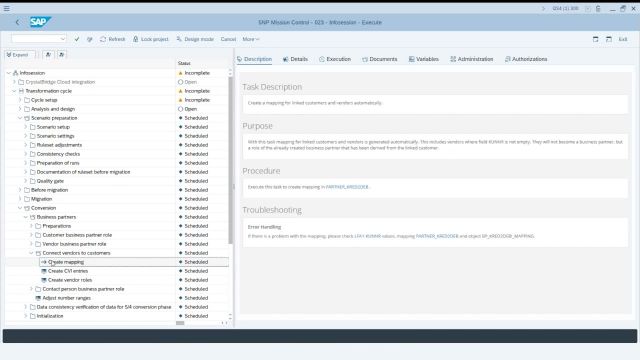The height and width of the screenshot is (360, 640).
Task: Collapse the Business partners node
Action: 26,217
